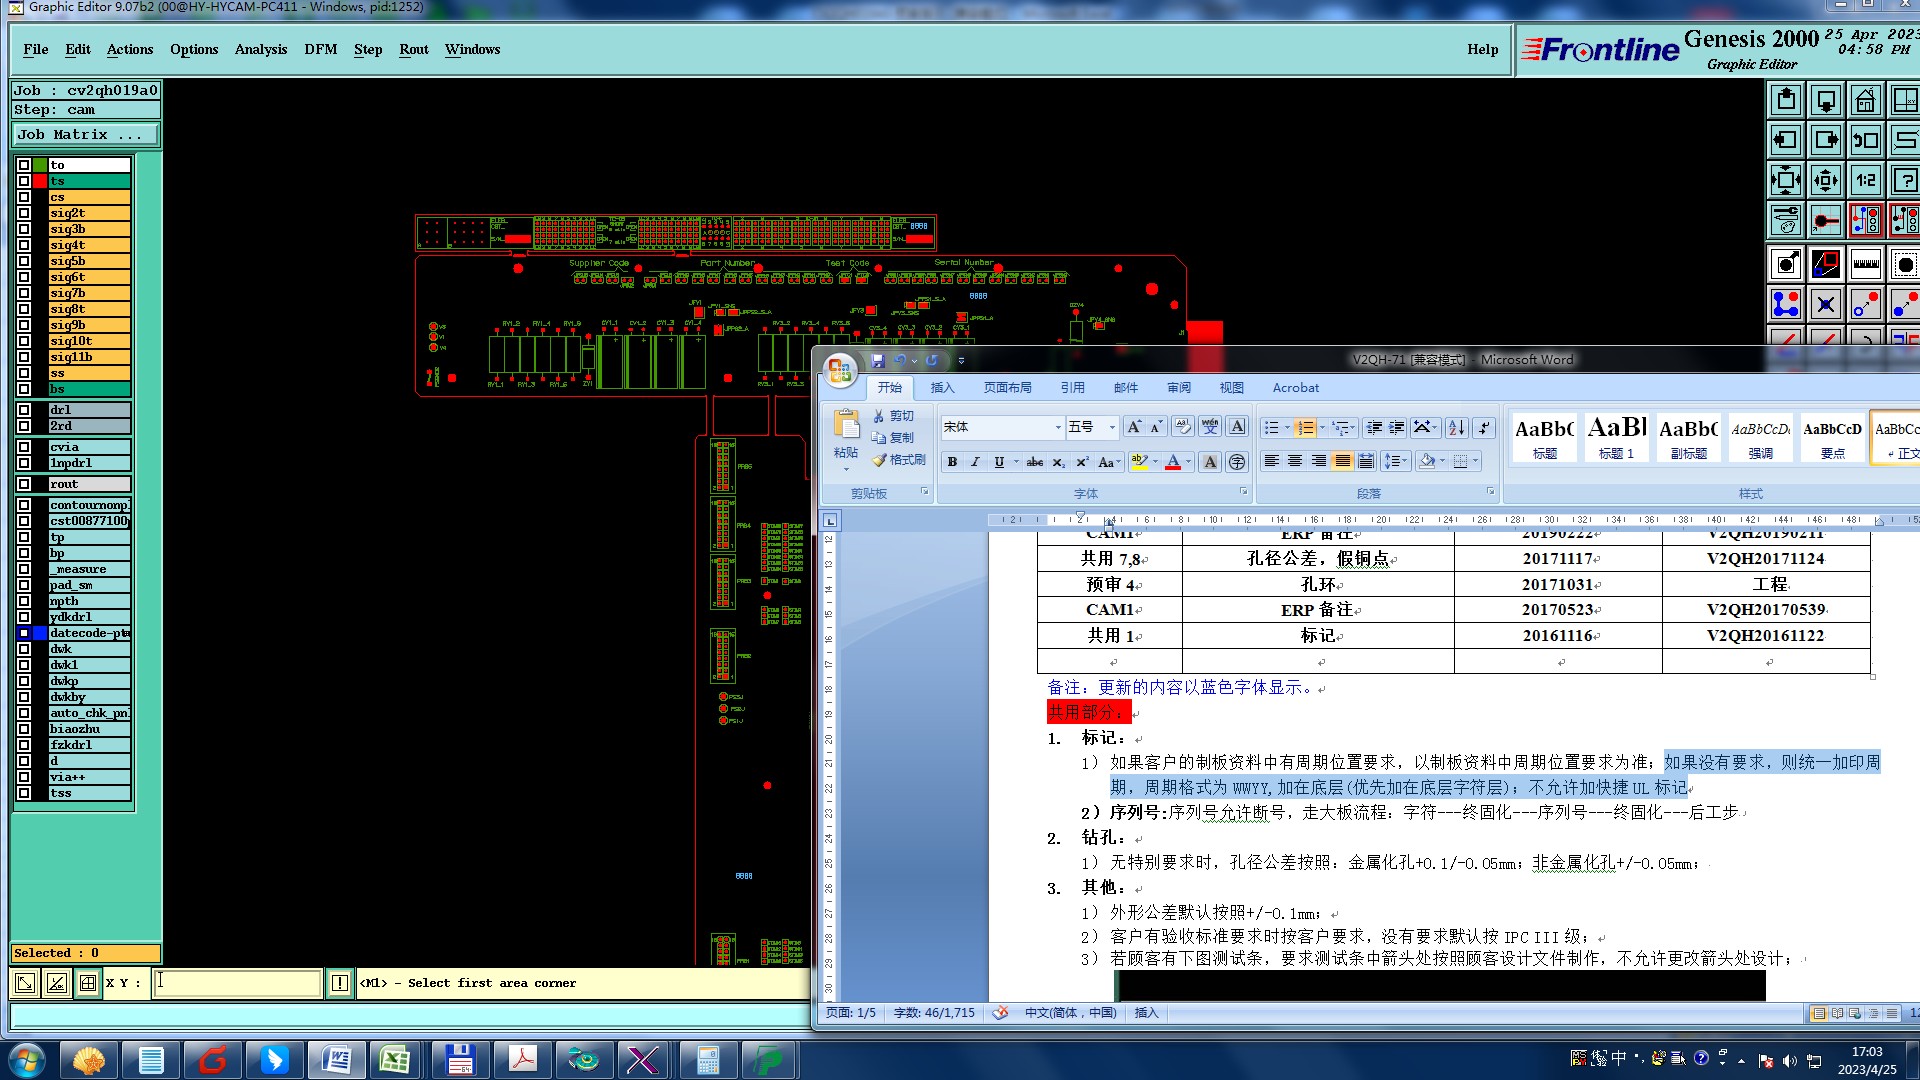Select the 标题 1 style in Word

click(1616, 438)
